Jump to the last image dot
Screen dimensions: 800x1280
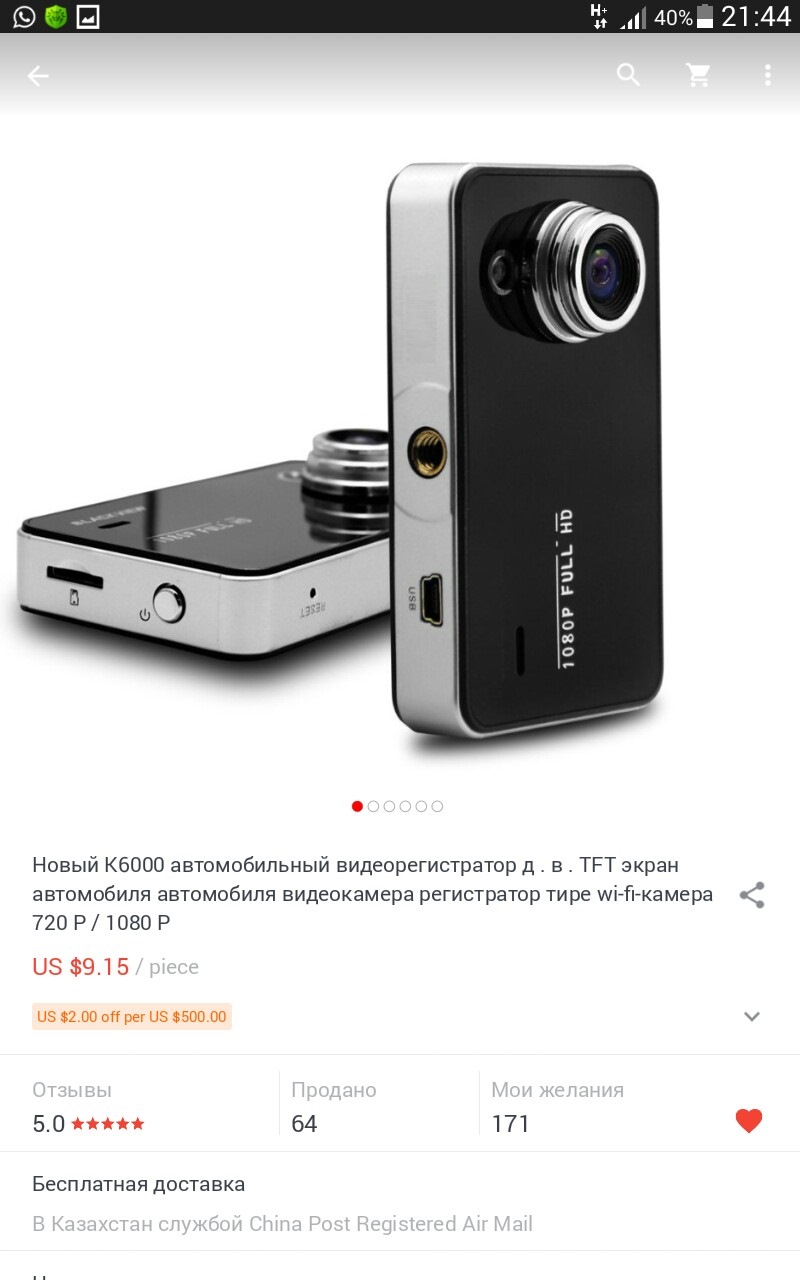click(437, 806)
